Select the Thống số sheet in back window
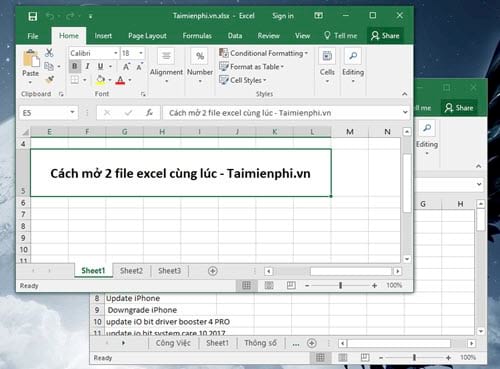The width and height of the screenshot is (500, 369). pyautogui.click(x=260, y=343)
